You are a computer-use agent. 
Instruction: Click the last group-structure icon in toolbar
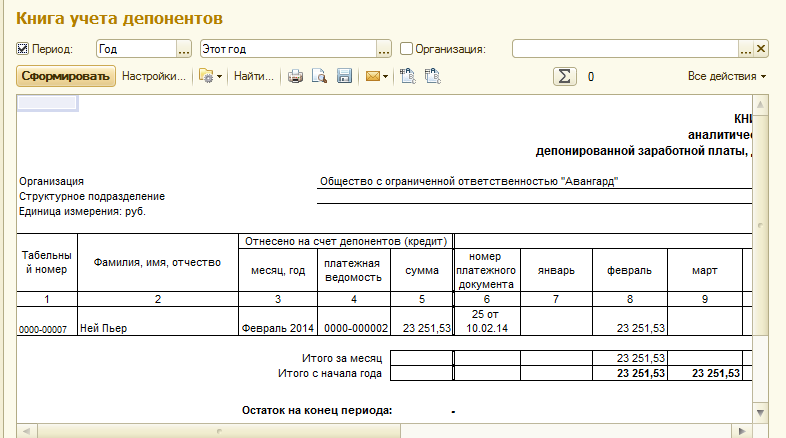(x=432, y=76)
